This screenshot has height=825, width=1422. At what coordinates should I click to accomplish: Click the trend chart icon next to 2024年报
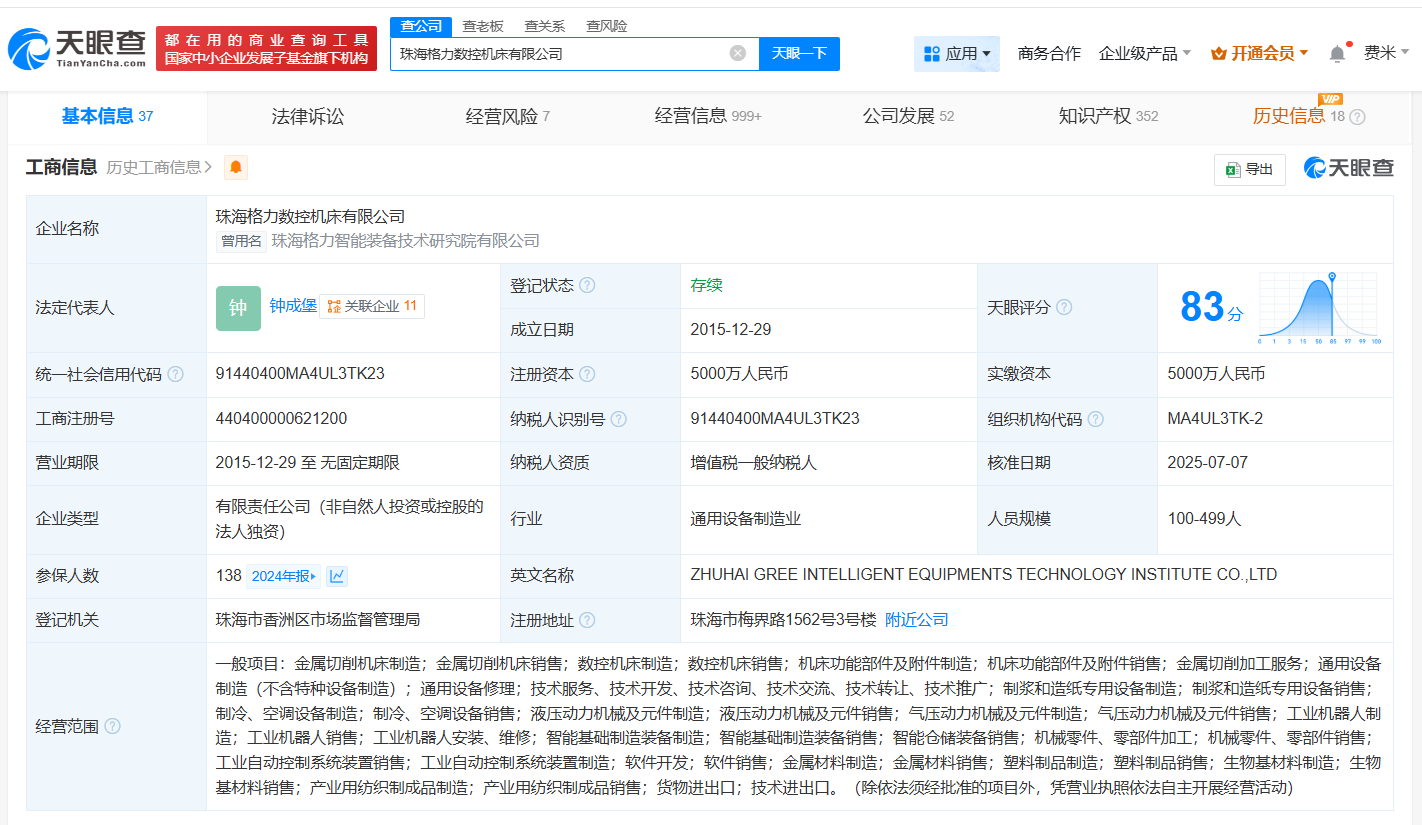pos(337,576)
